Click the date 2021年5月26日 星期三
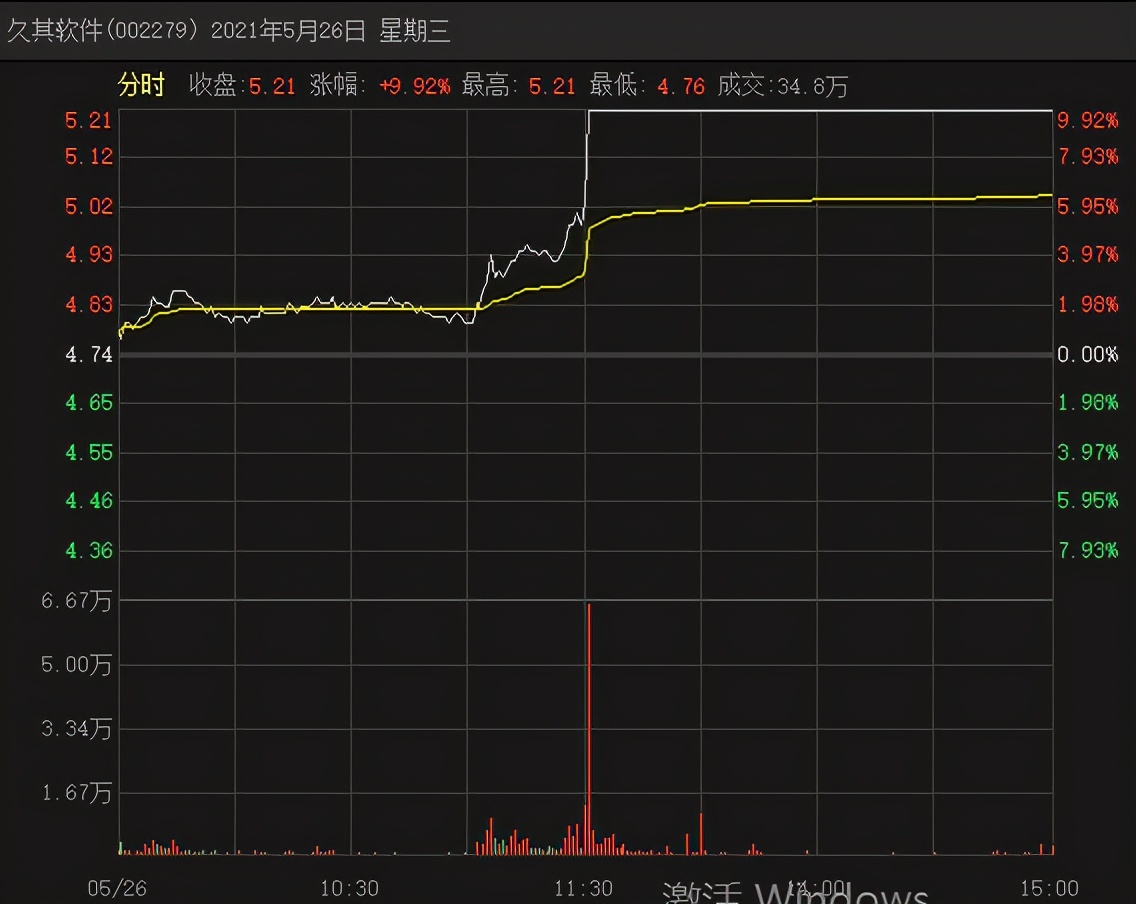 click(332, 31)
